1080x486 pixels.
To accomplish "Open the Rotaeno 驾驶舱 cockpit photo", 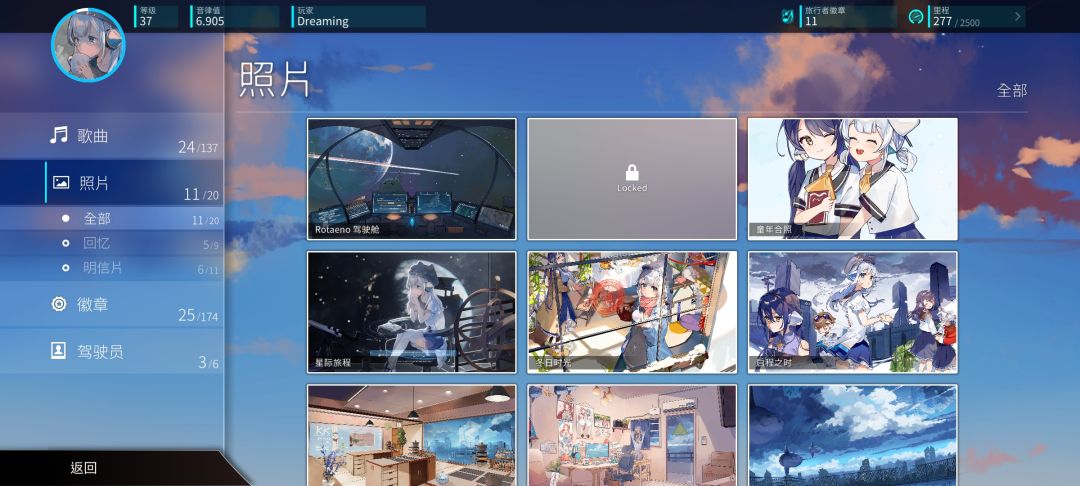I will pos(412,179).
